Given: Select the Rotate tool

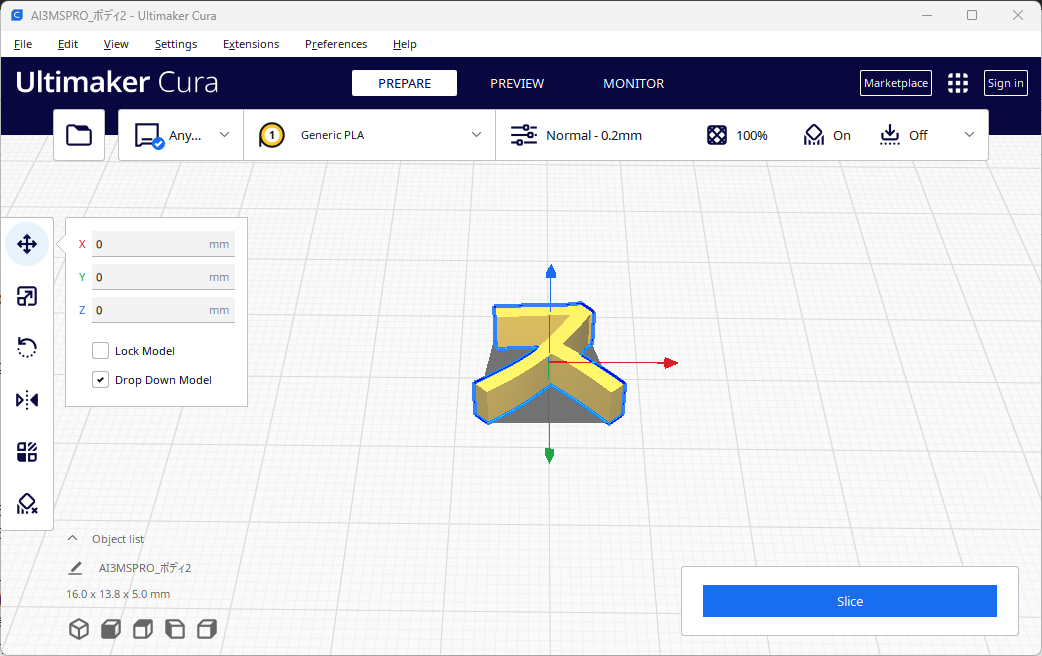Looking at the screenshot, I should click(27, 348).
